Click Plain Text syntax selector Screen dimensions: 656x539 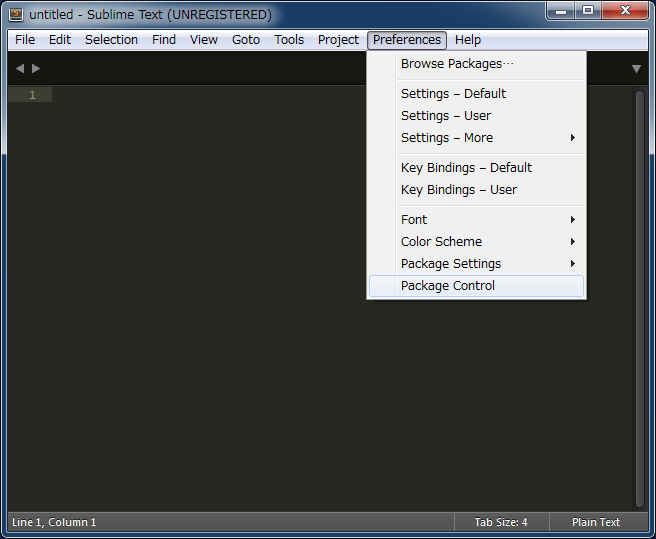(x=596, y=522)
